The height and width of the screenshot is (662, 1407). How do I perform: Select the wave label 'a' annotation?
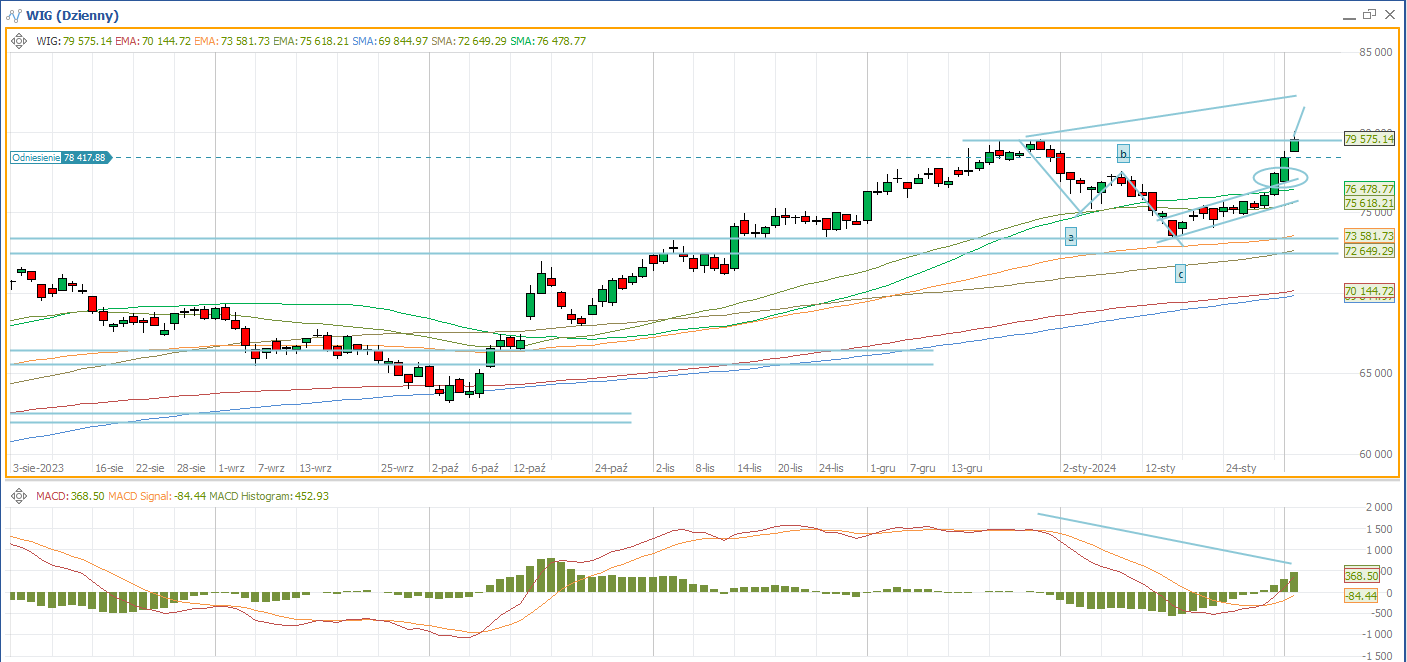coord(1070,237)
